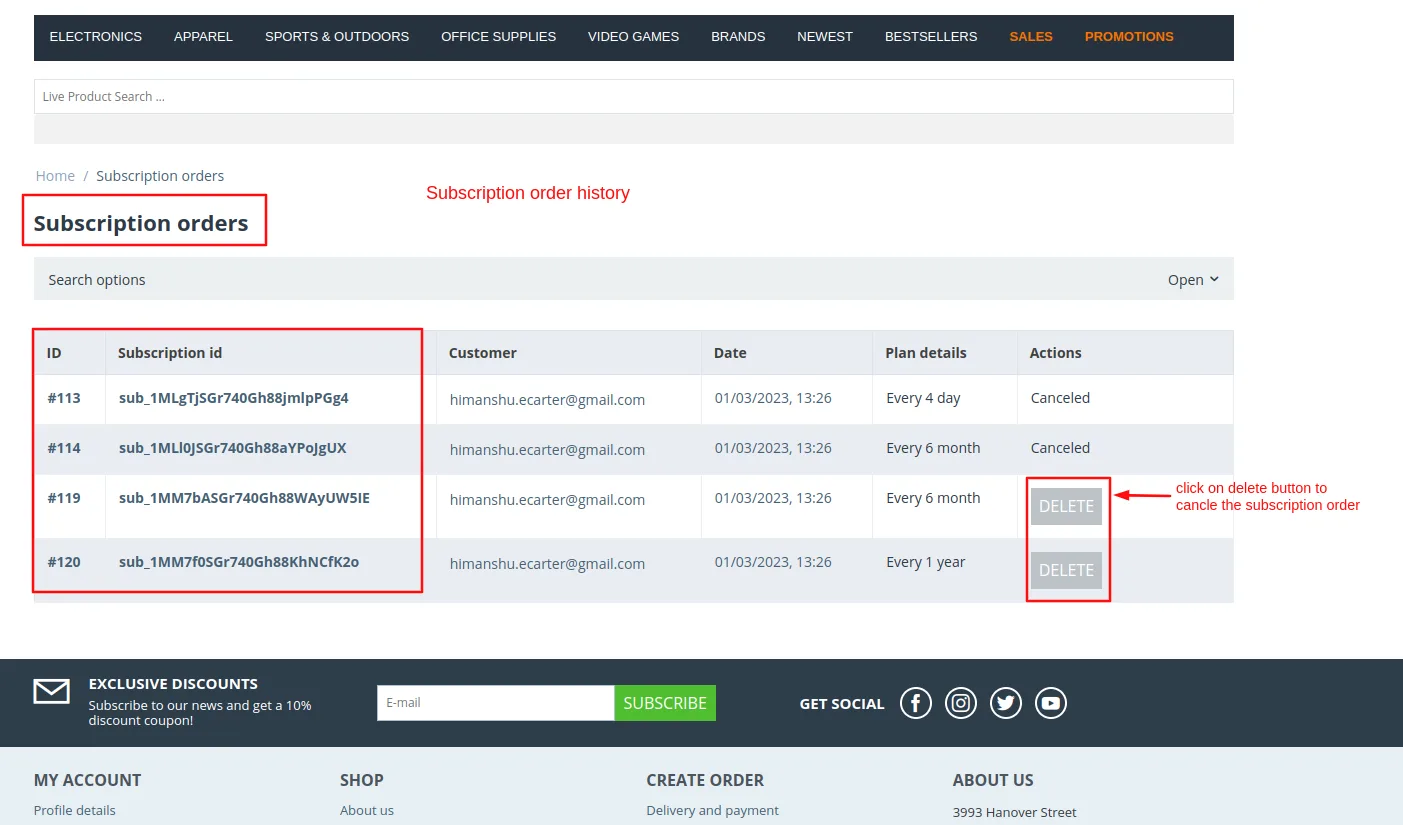Click the Create Order footer heading
1403x825 pixels.
click(705, 780)
